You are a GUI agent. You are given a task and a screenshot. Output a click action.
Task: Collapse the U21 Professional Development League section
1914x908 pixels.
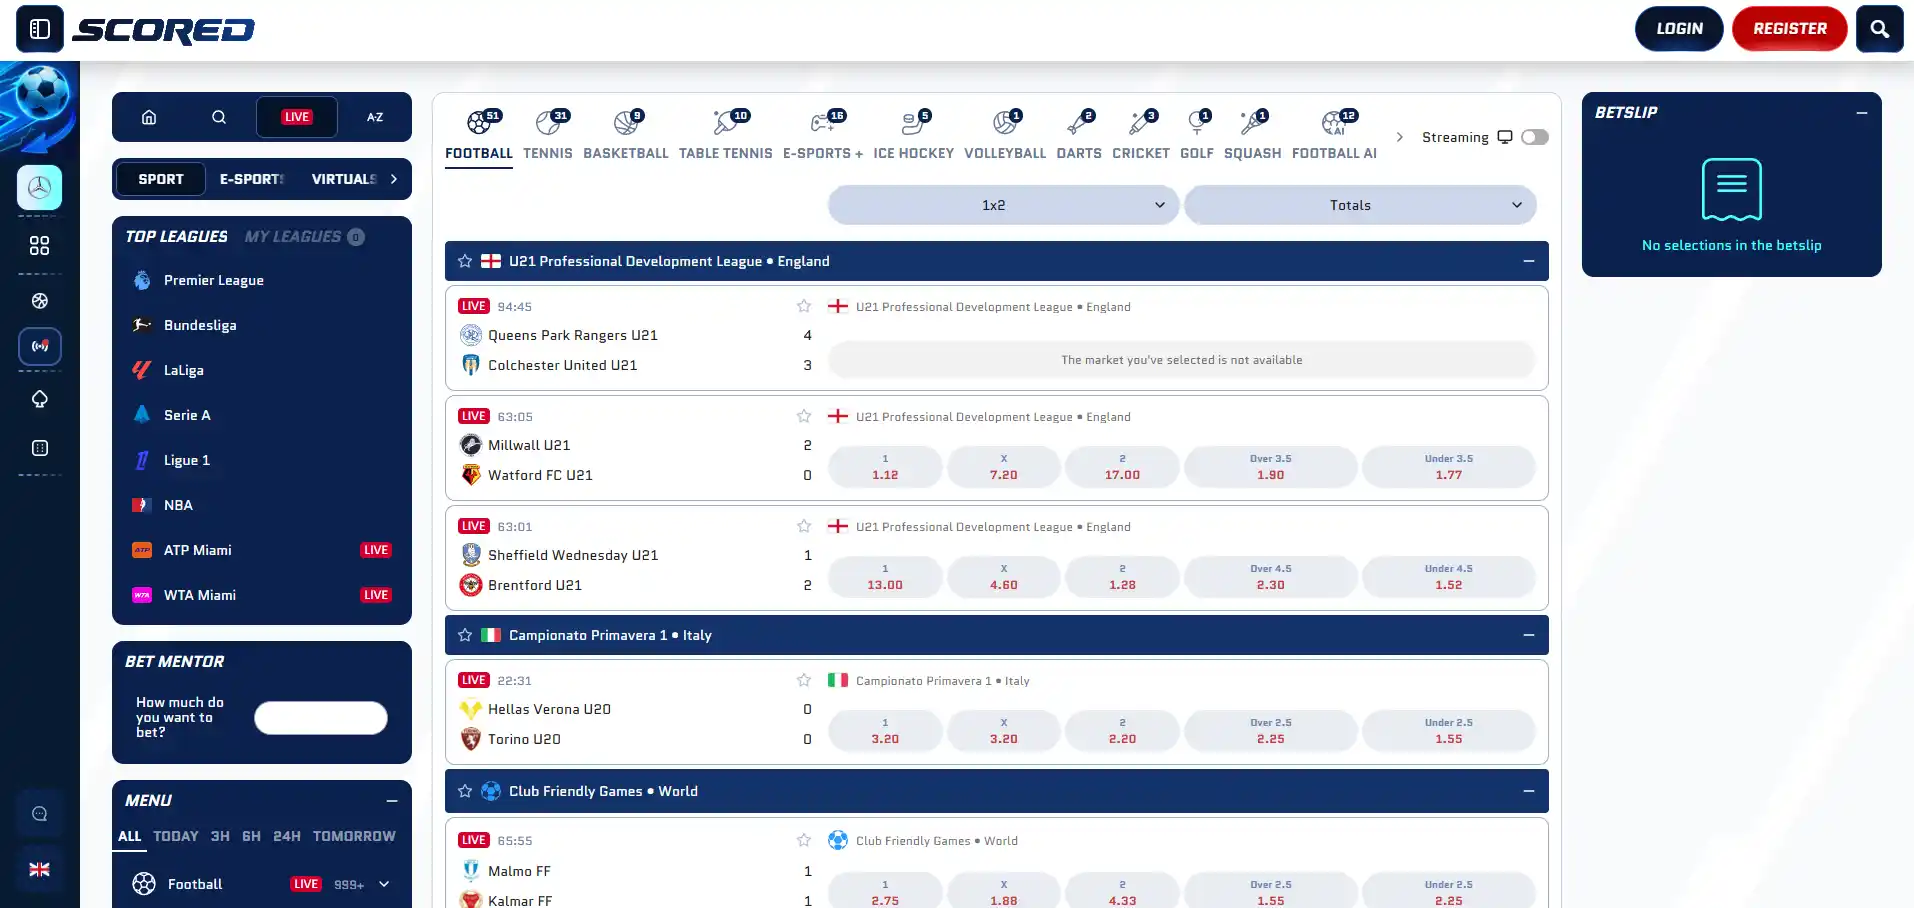tap(1528, 261)
